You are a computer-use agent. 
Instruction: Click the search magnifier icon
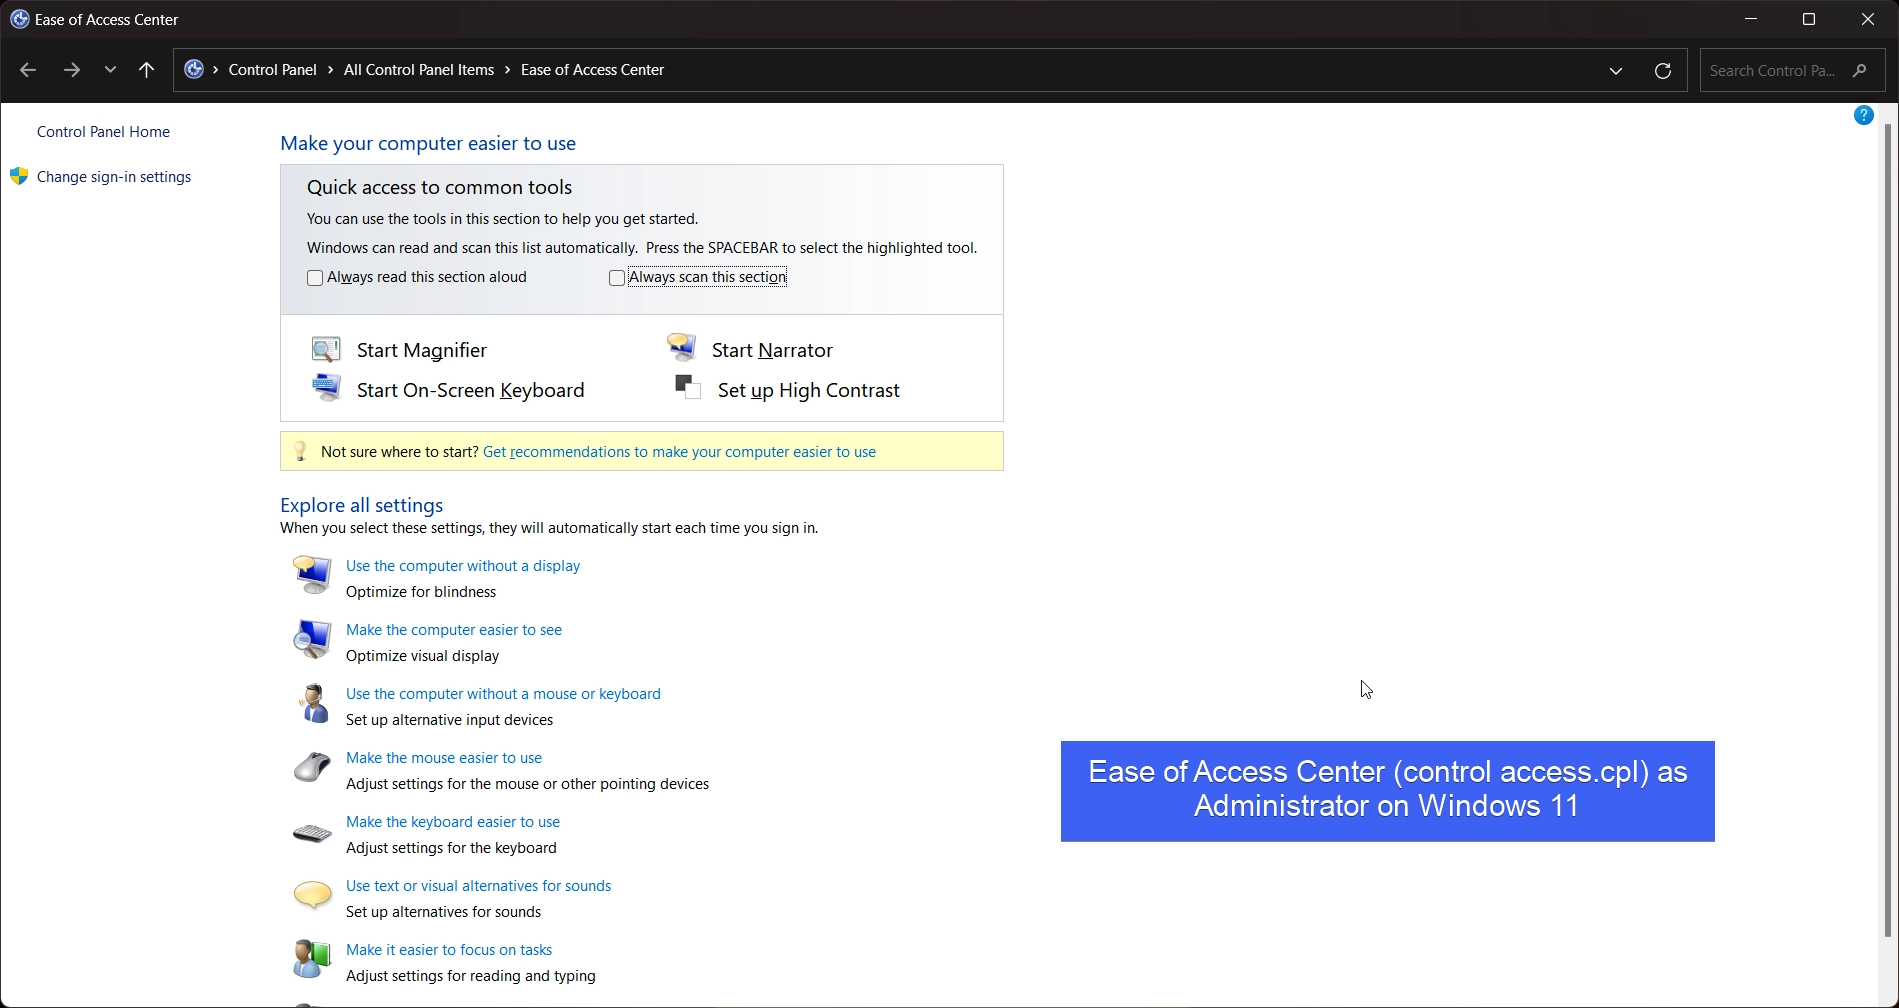pyautogui.click(x=1860, y=70)
